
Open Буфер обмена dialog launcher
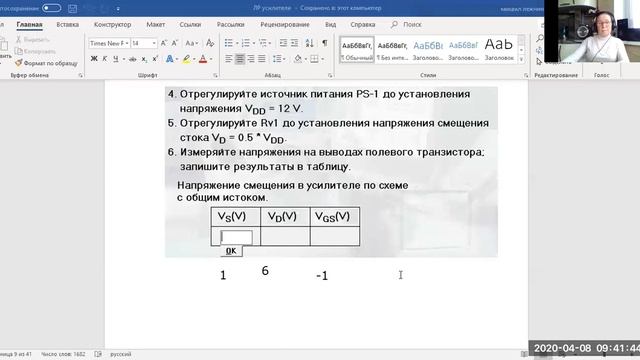[80, 75]
